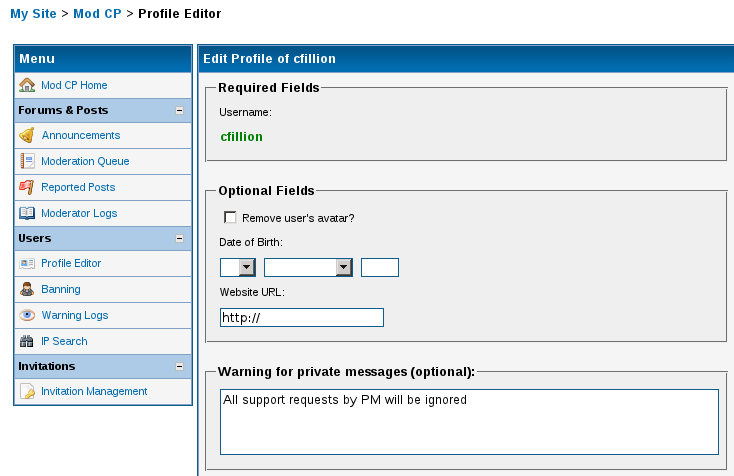
Task: Click the Profile Editor card icon
Action: (27, 263)
